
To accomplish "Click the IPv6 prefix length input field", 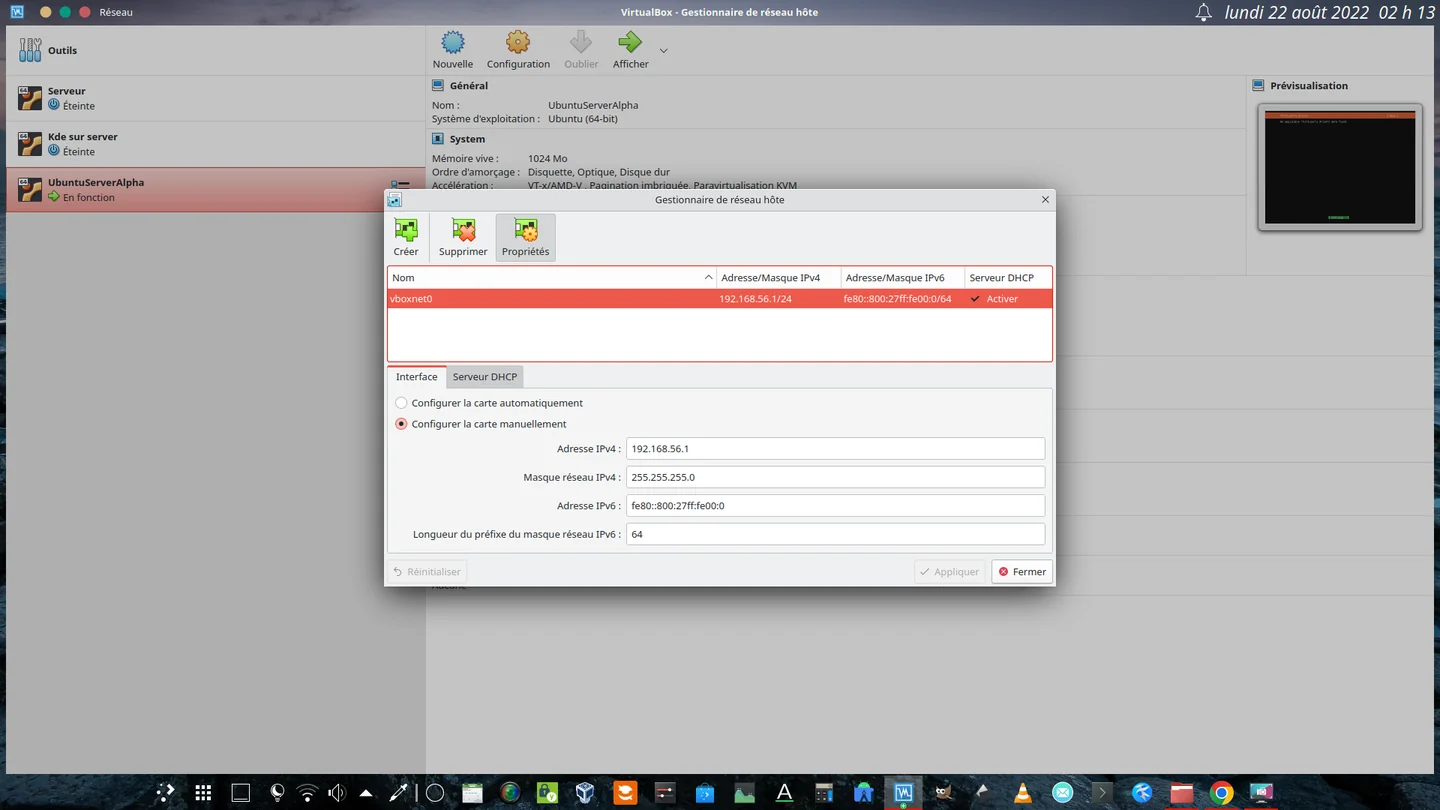I will [835, 534].
